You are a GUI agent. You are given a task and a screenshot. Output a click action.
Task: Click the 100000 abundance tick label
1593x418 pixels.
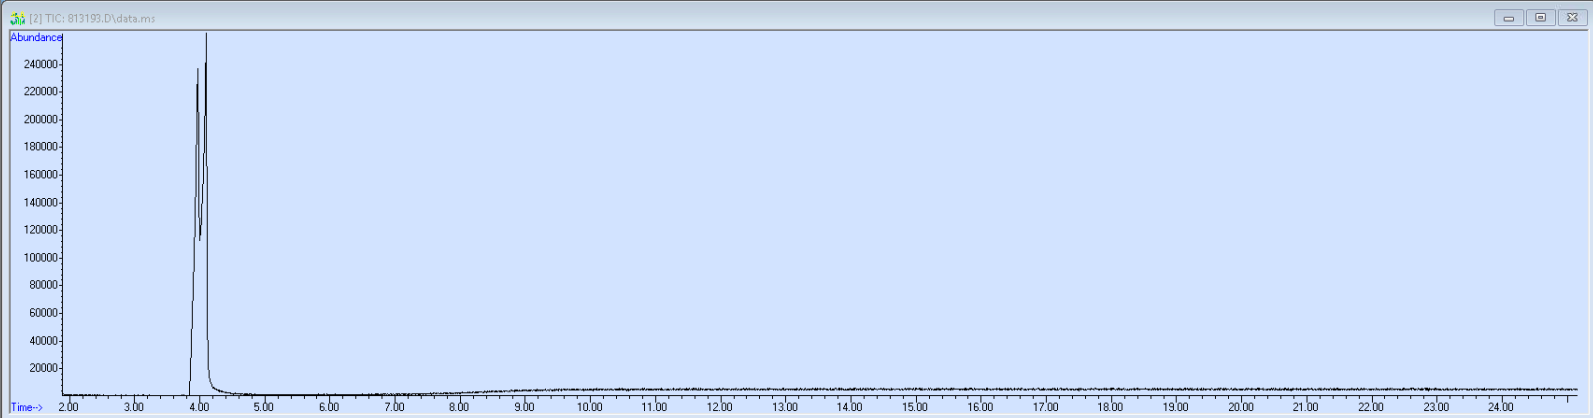coord(40,258)
